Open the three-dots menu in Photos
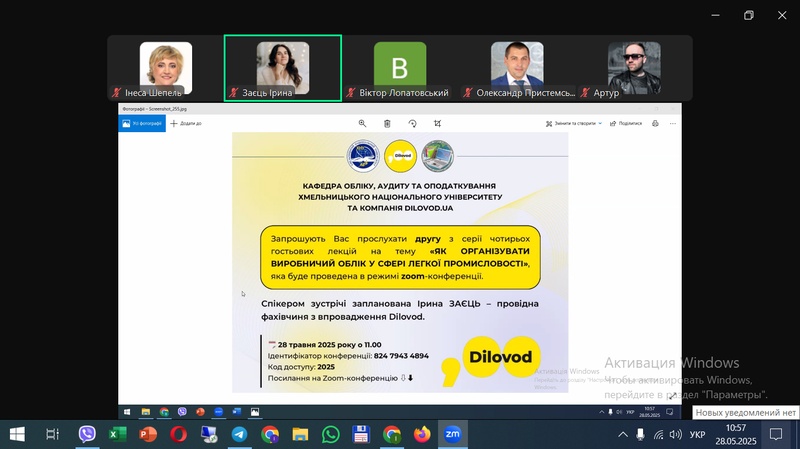The image size is (800, 449). coord(672,123)
